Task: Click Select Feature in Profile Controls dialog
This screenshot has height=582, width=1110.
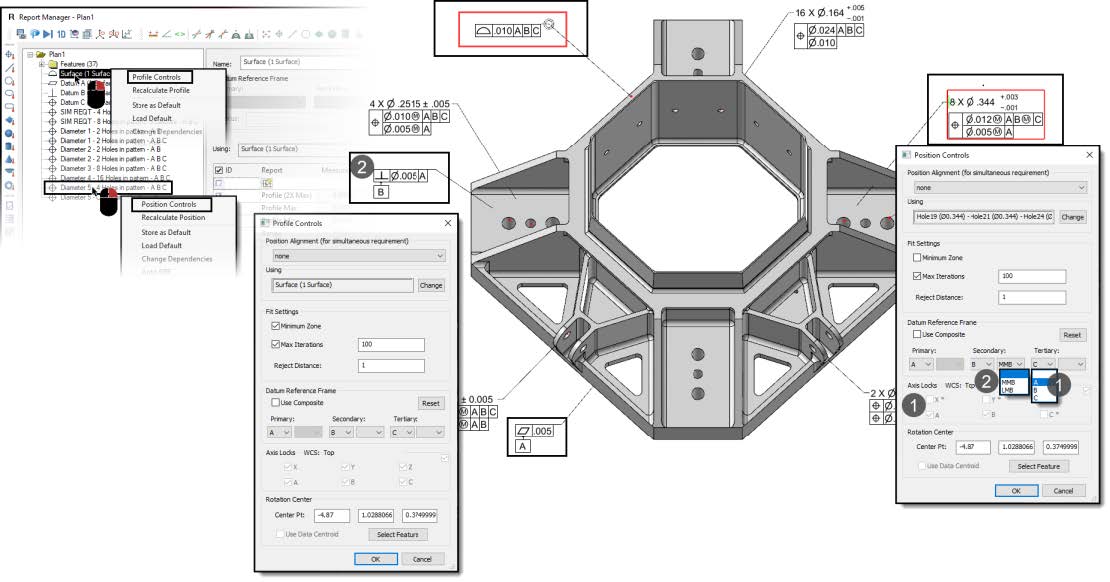Action: [398, 534]
